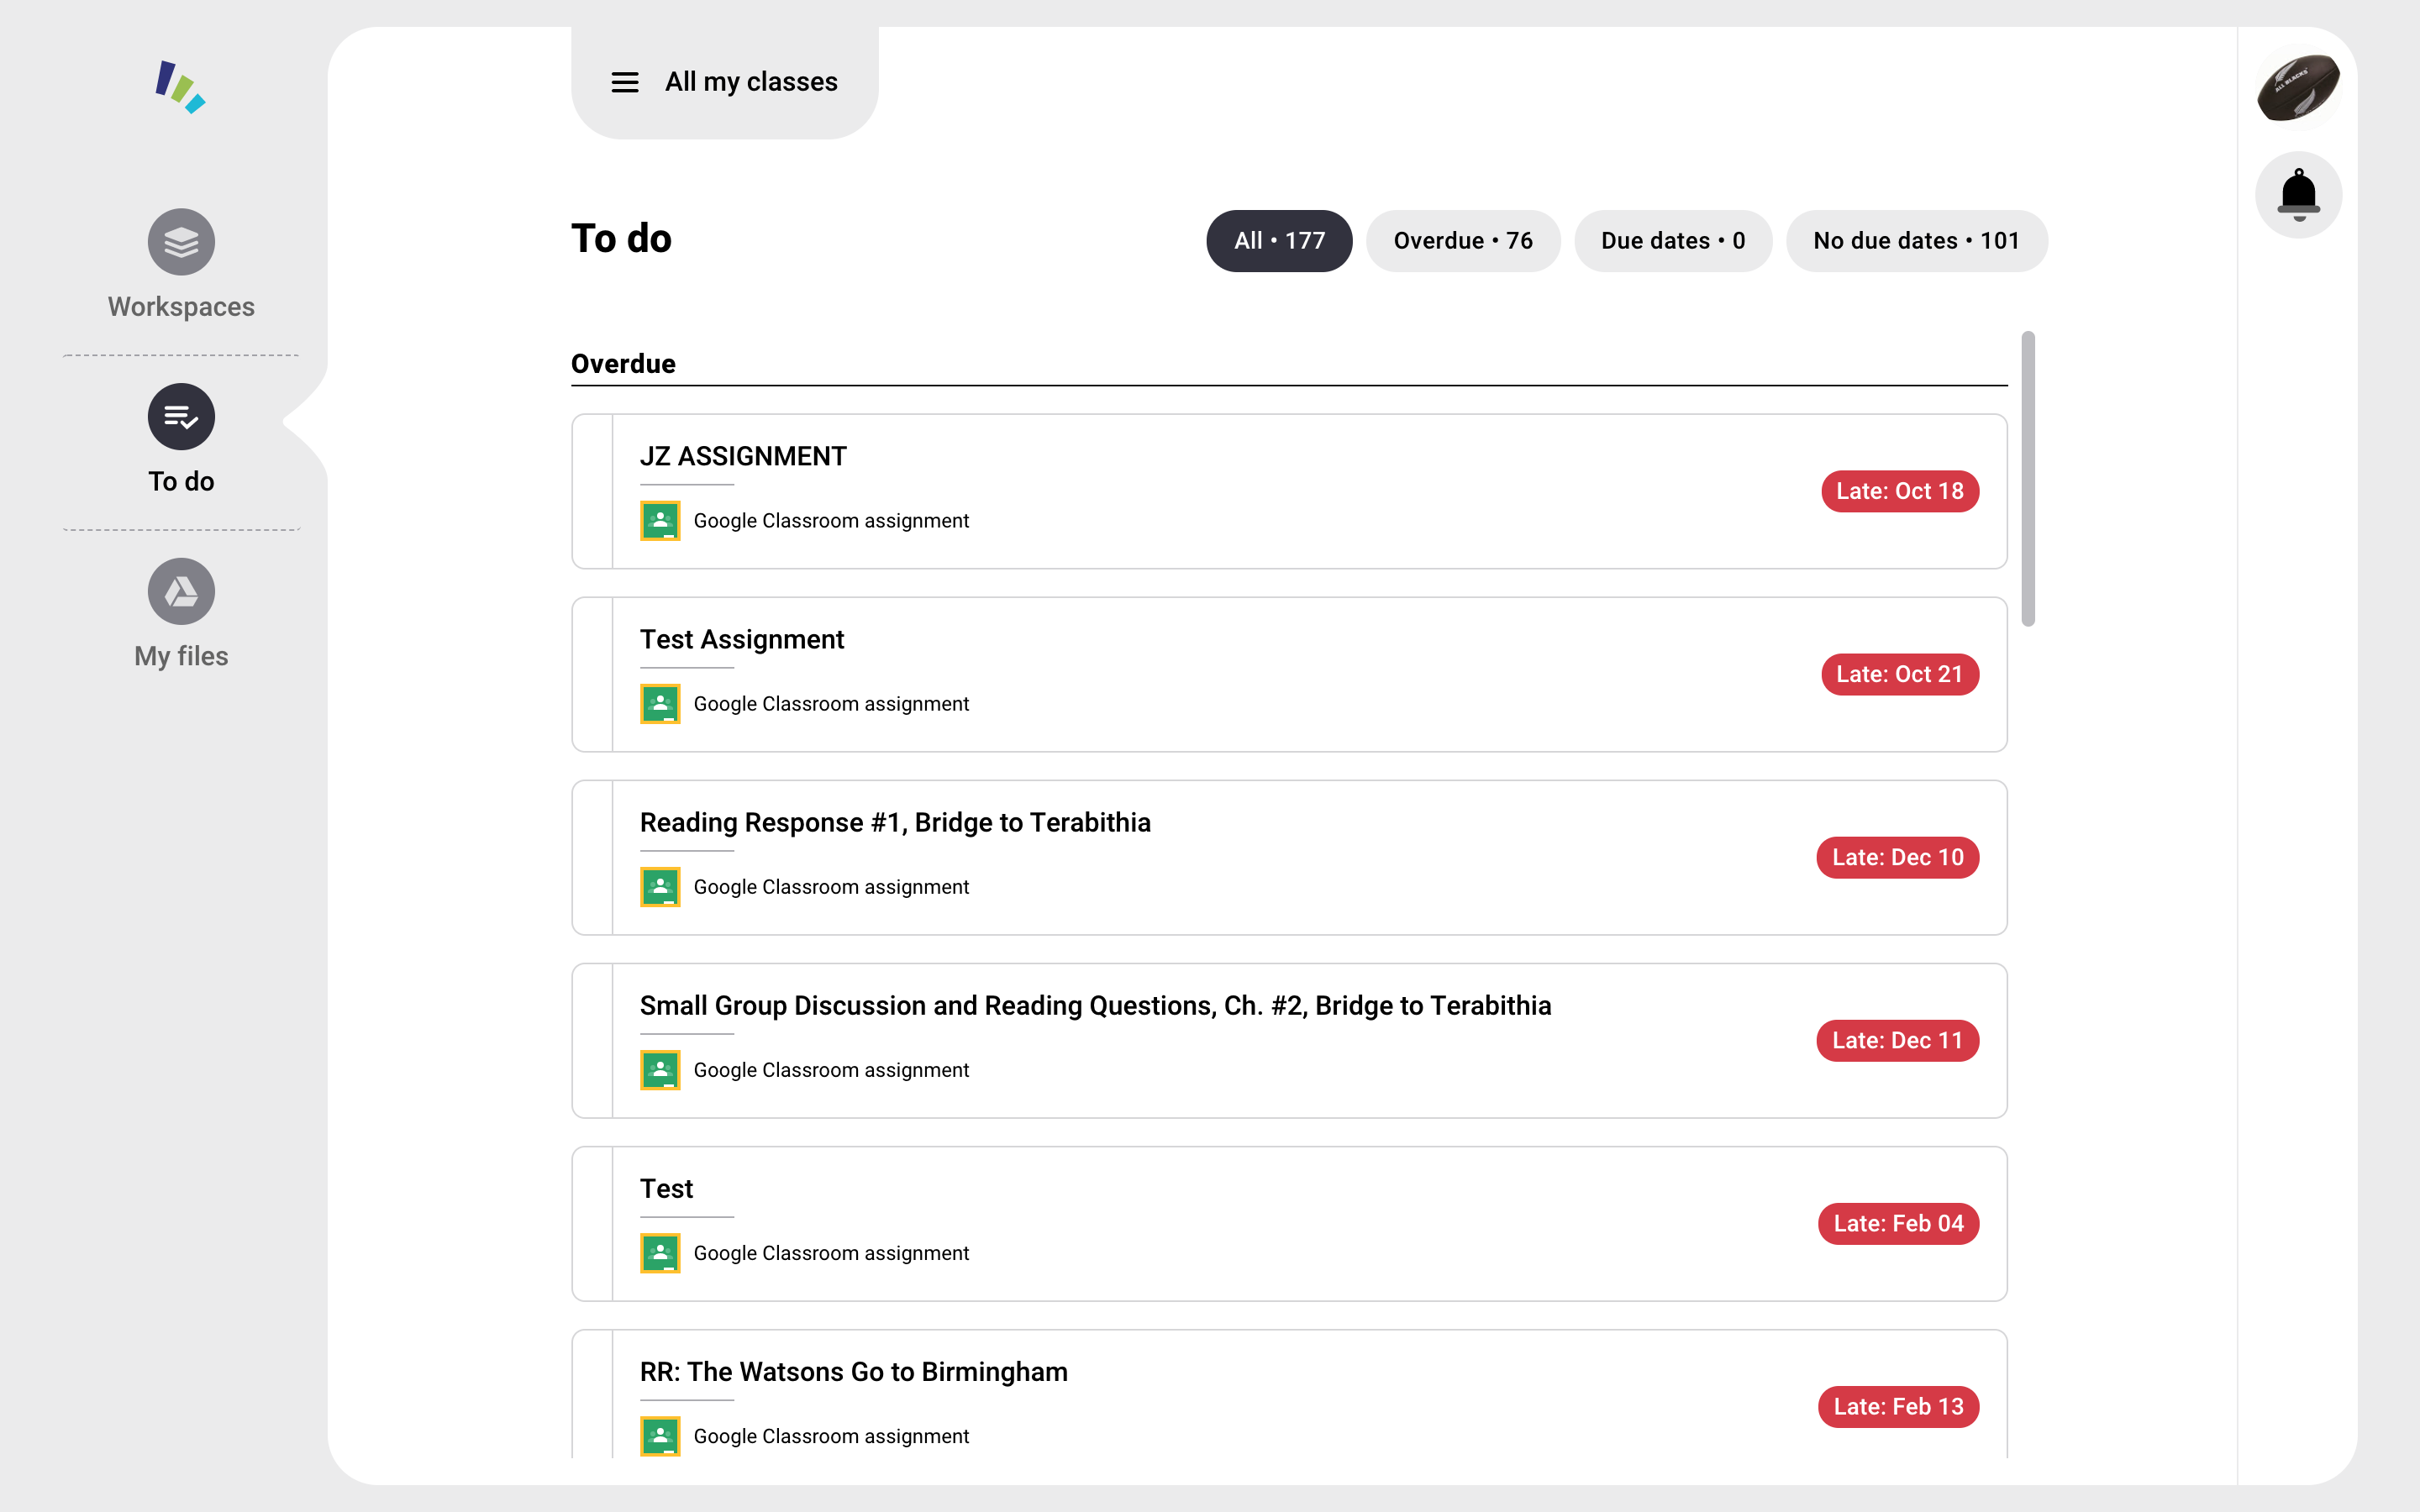
Task: Filter by Due dates • 0
Action: click(1673, 241)
